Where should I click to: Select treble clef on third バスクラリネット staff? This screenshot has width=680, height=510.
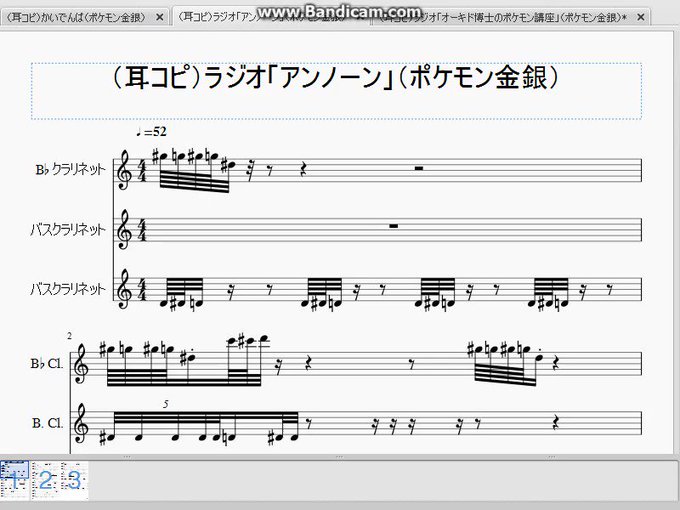(x=125, y=289)
